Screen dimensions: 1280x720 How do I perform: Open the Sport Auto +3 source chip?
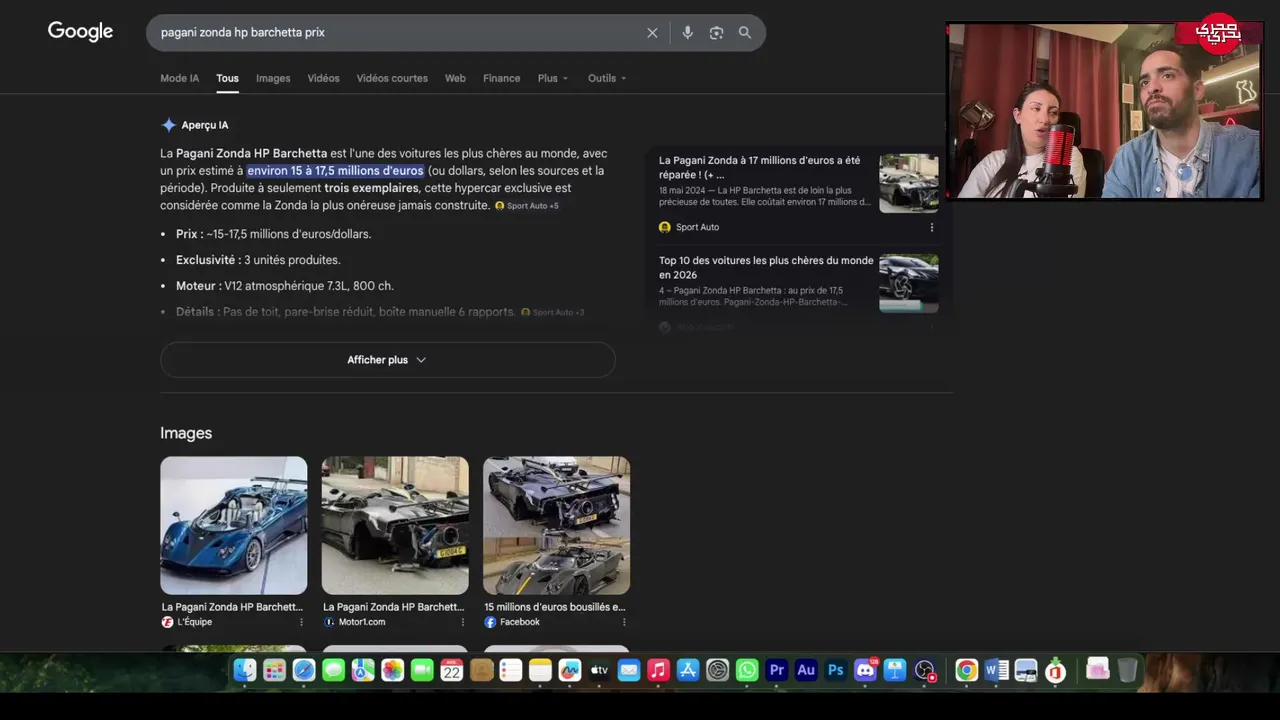tap(553, 312)
